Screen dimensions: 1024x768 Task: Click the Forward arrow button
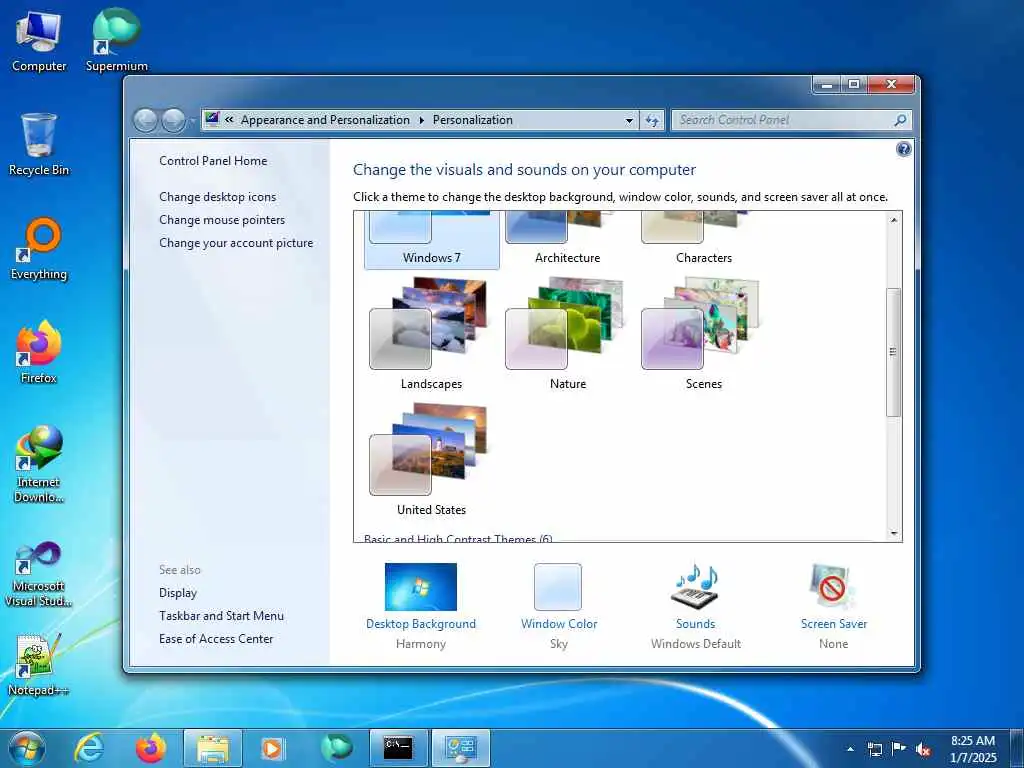[173, 120]
